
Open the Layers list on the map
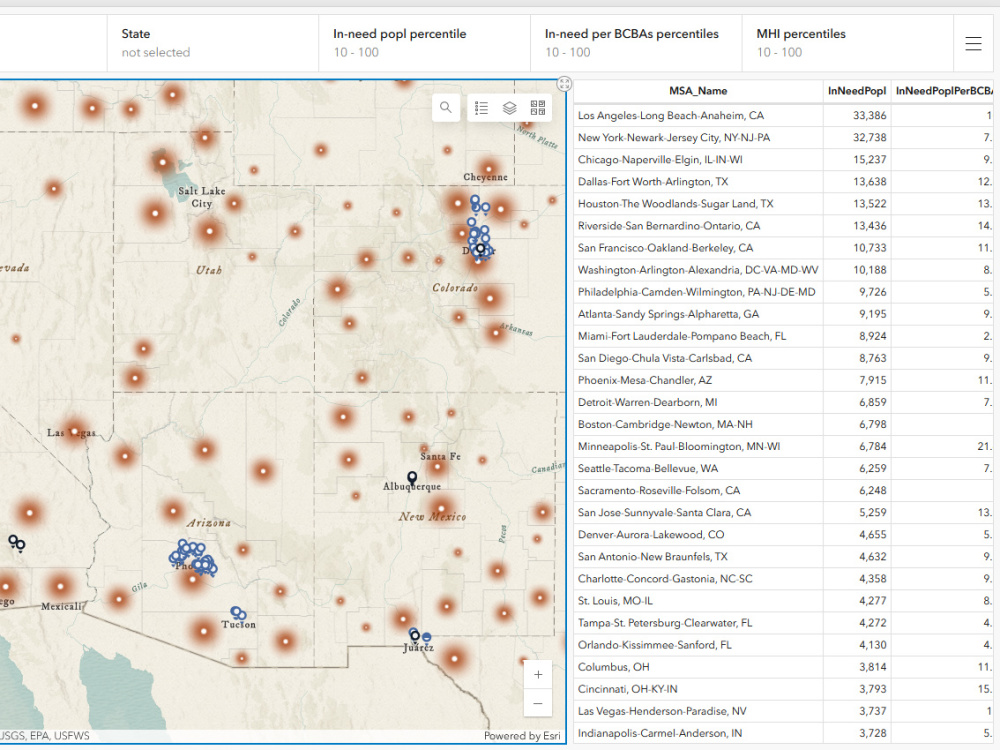510,107
